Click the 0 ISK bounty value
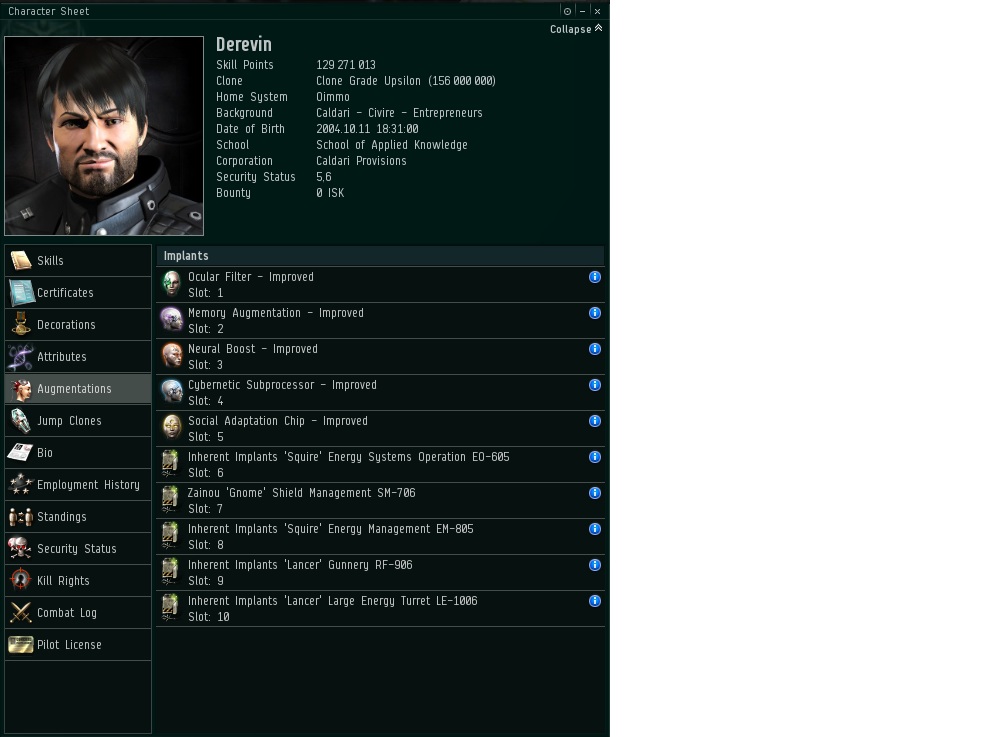The width and height of the screenshot is (1008, 737). (330, 193)
